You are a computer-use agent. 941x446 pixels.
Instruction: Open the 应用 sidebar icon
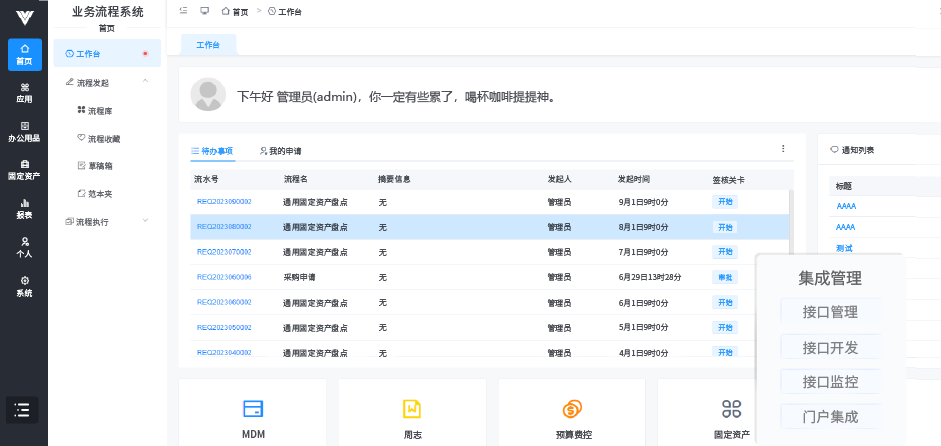pos(24,93)
